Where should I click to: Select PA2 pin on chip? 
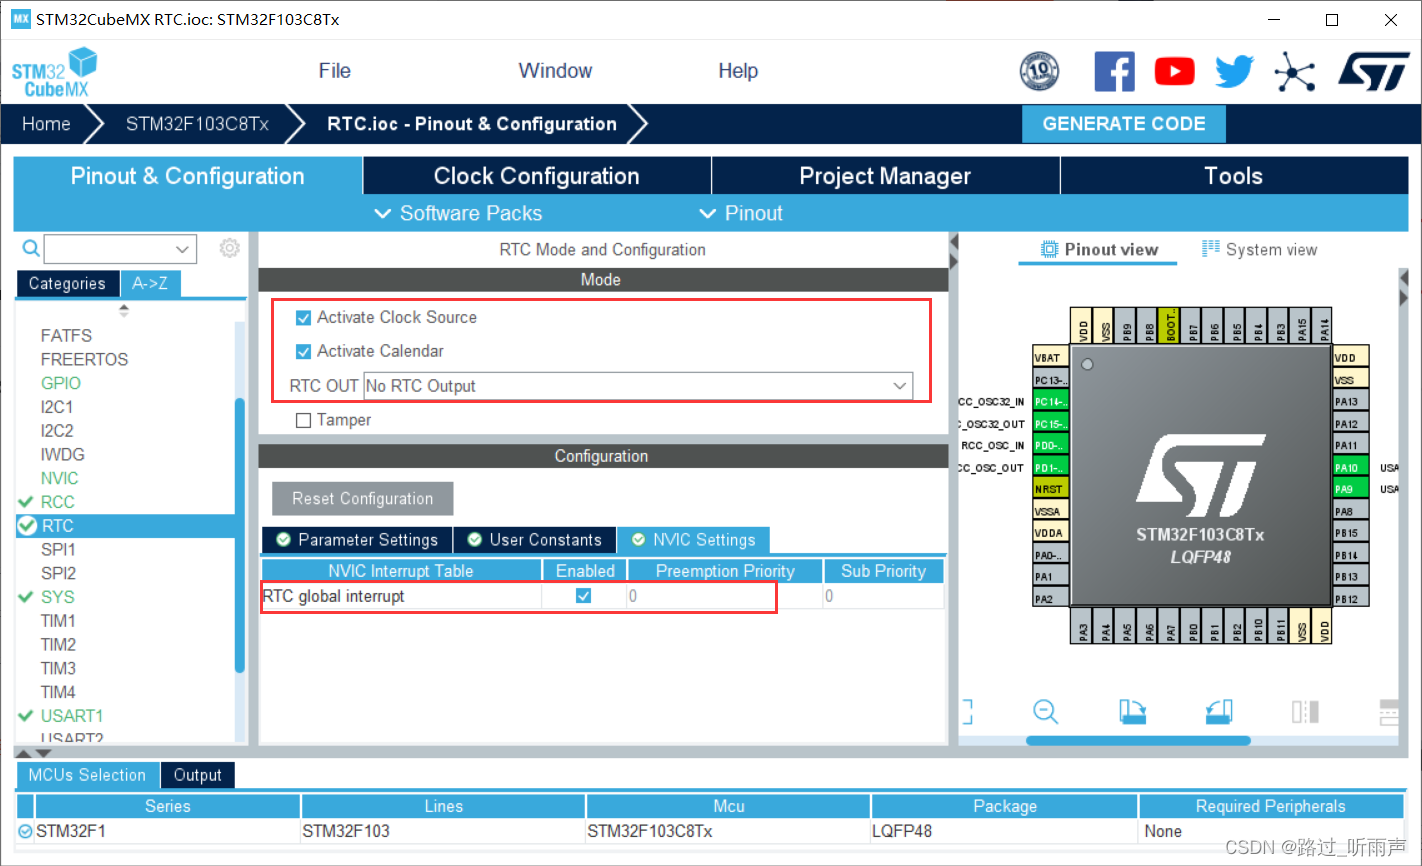tap(1050, 599)
